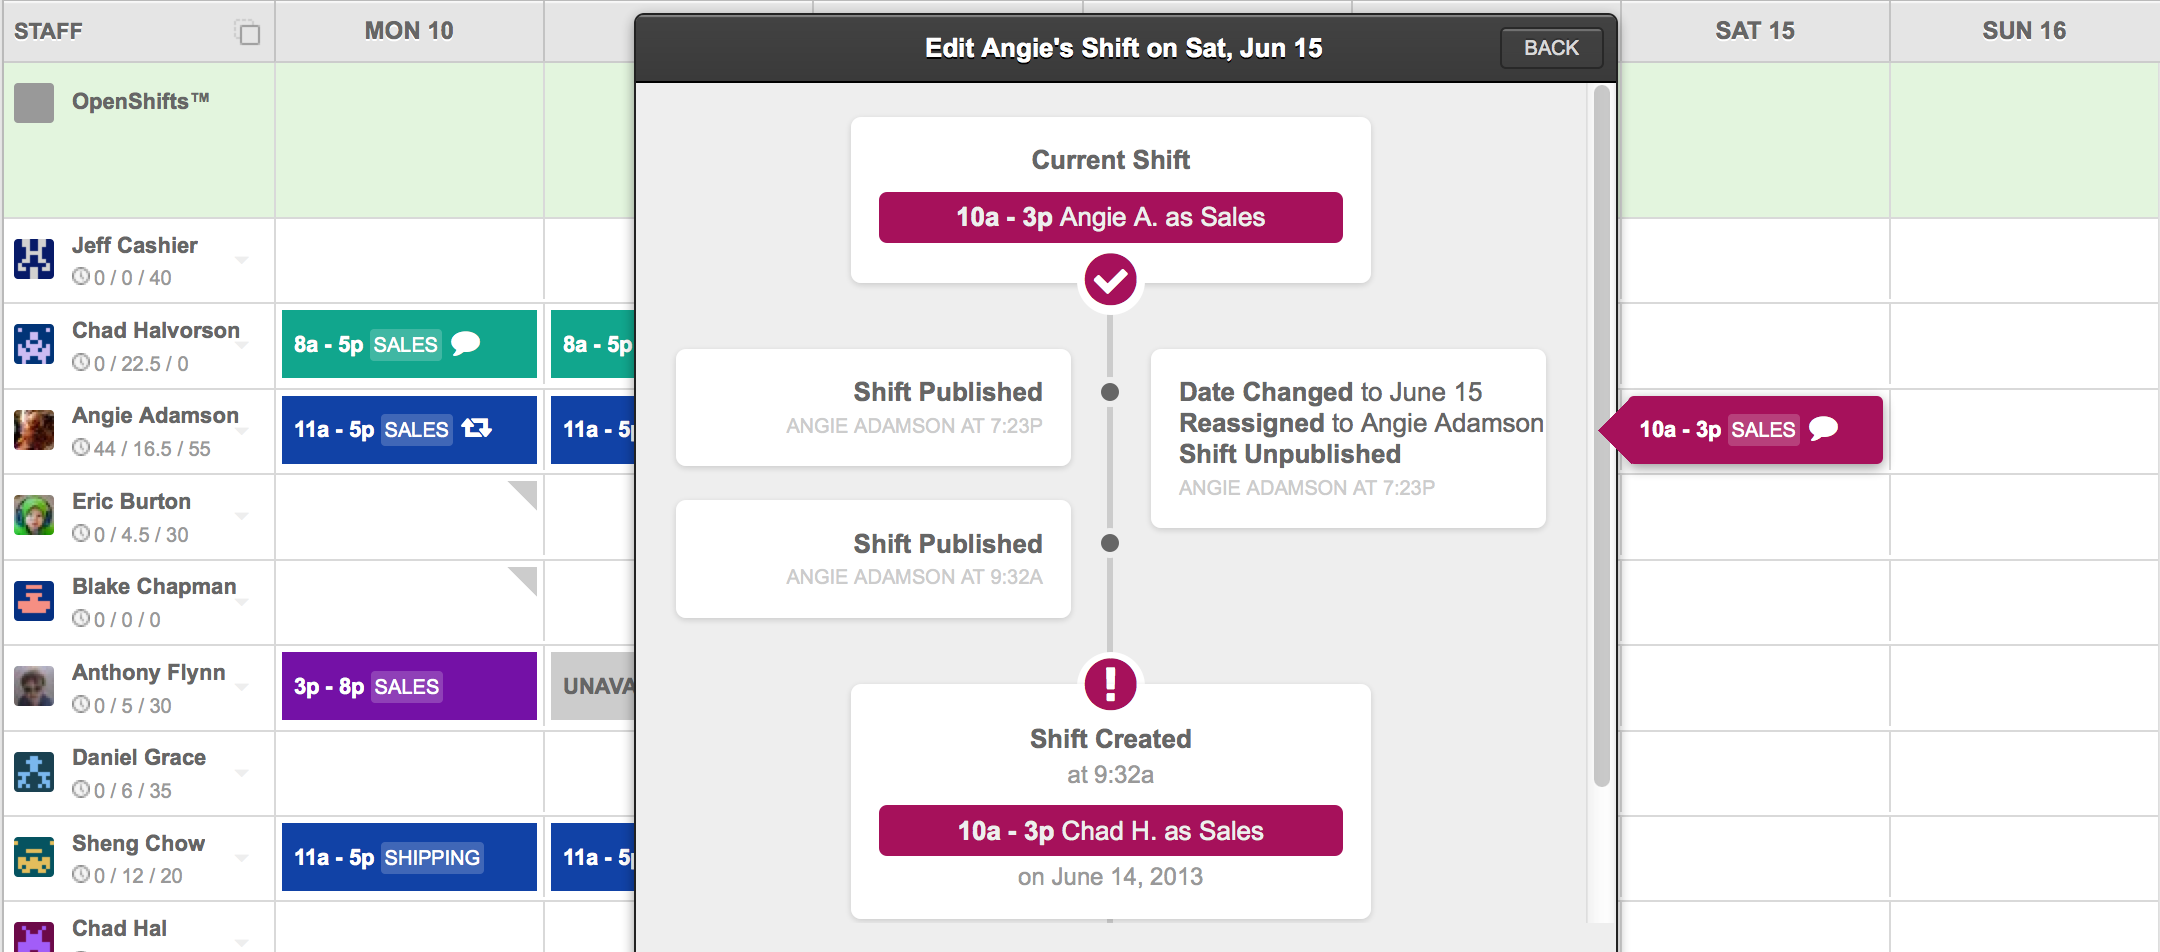
Task: Open the dropdown arrow beside Eric Burton
Action: click(241, 516)
